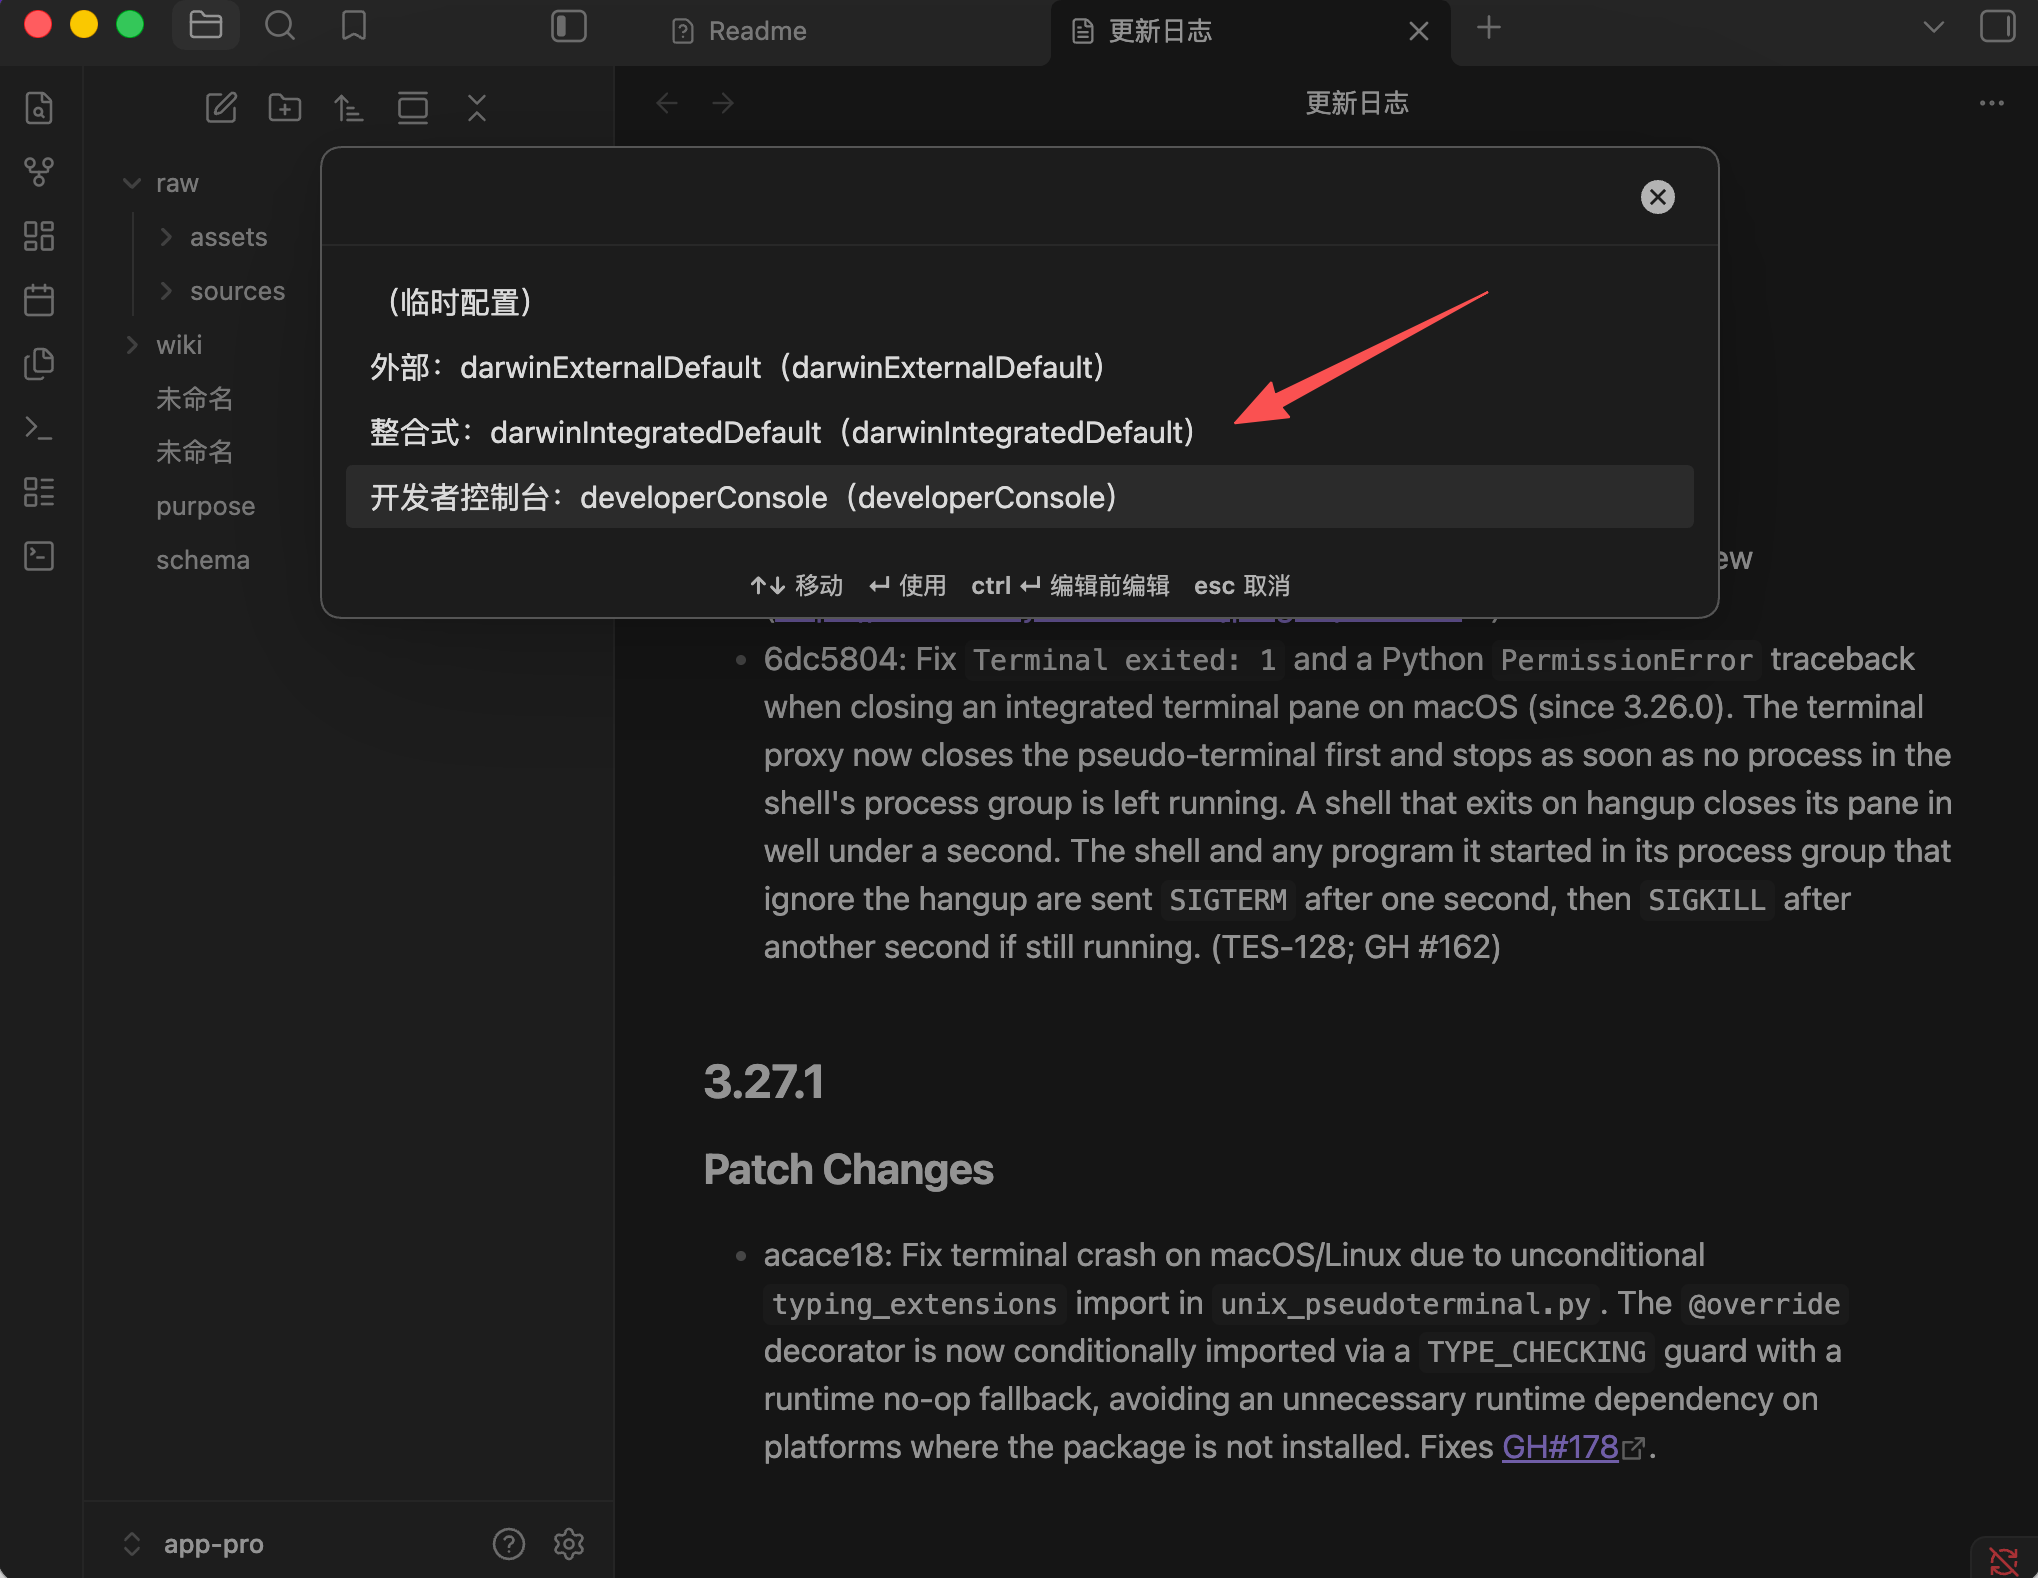
Task: Click the 3.27.1 version heading
Action: tap(763, 1081)
